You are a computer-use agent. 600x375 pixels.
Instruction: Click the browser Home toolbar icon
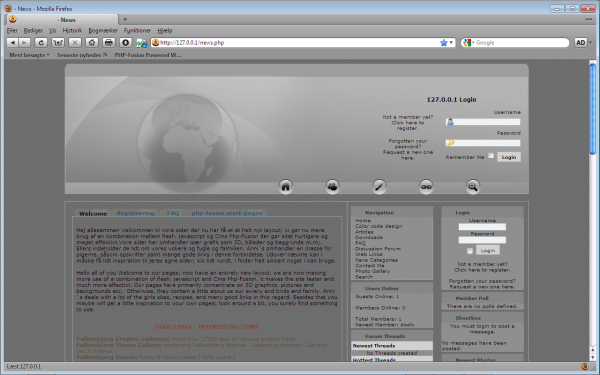tap(91, 43)
